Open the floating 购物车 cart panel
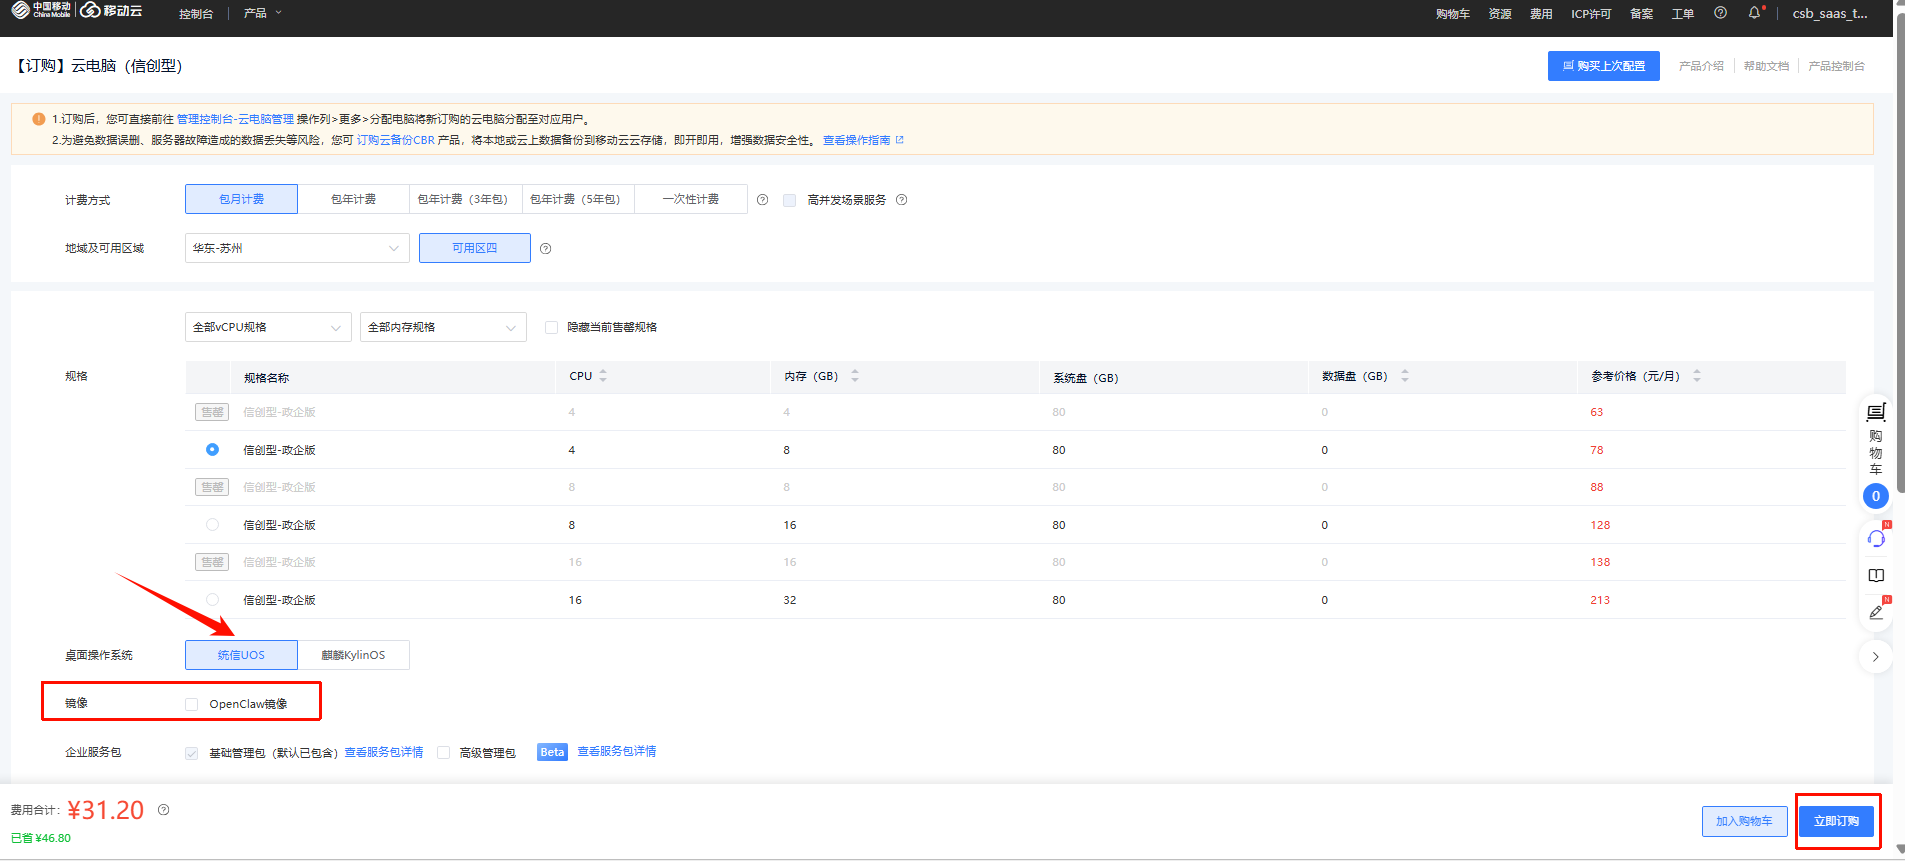 click(1876, 439)
